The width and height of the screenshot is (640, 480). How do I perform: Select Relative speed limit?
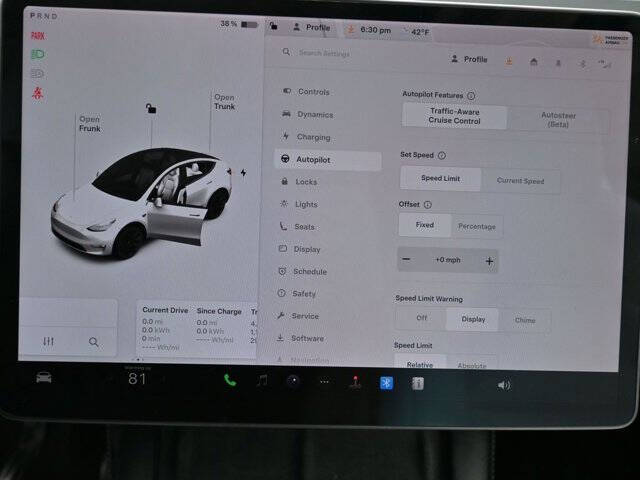pyautogui.click(x=420, y=363)
